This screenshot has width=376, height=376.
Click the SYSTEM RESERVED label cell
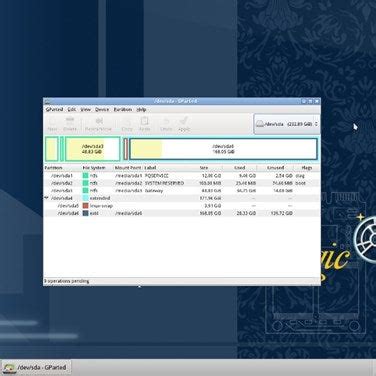point(164,183)
